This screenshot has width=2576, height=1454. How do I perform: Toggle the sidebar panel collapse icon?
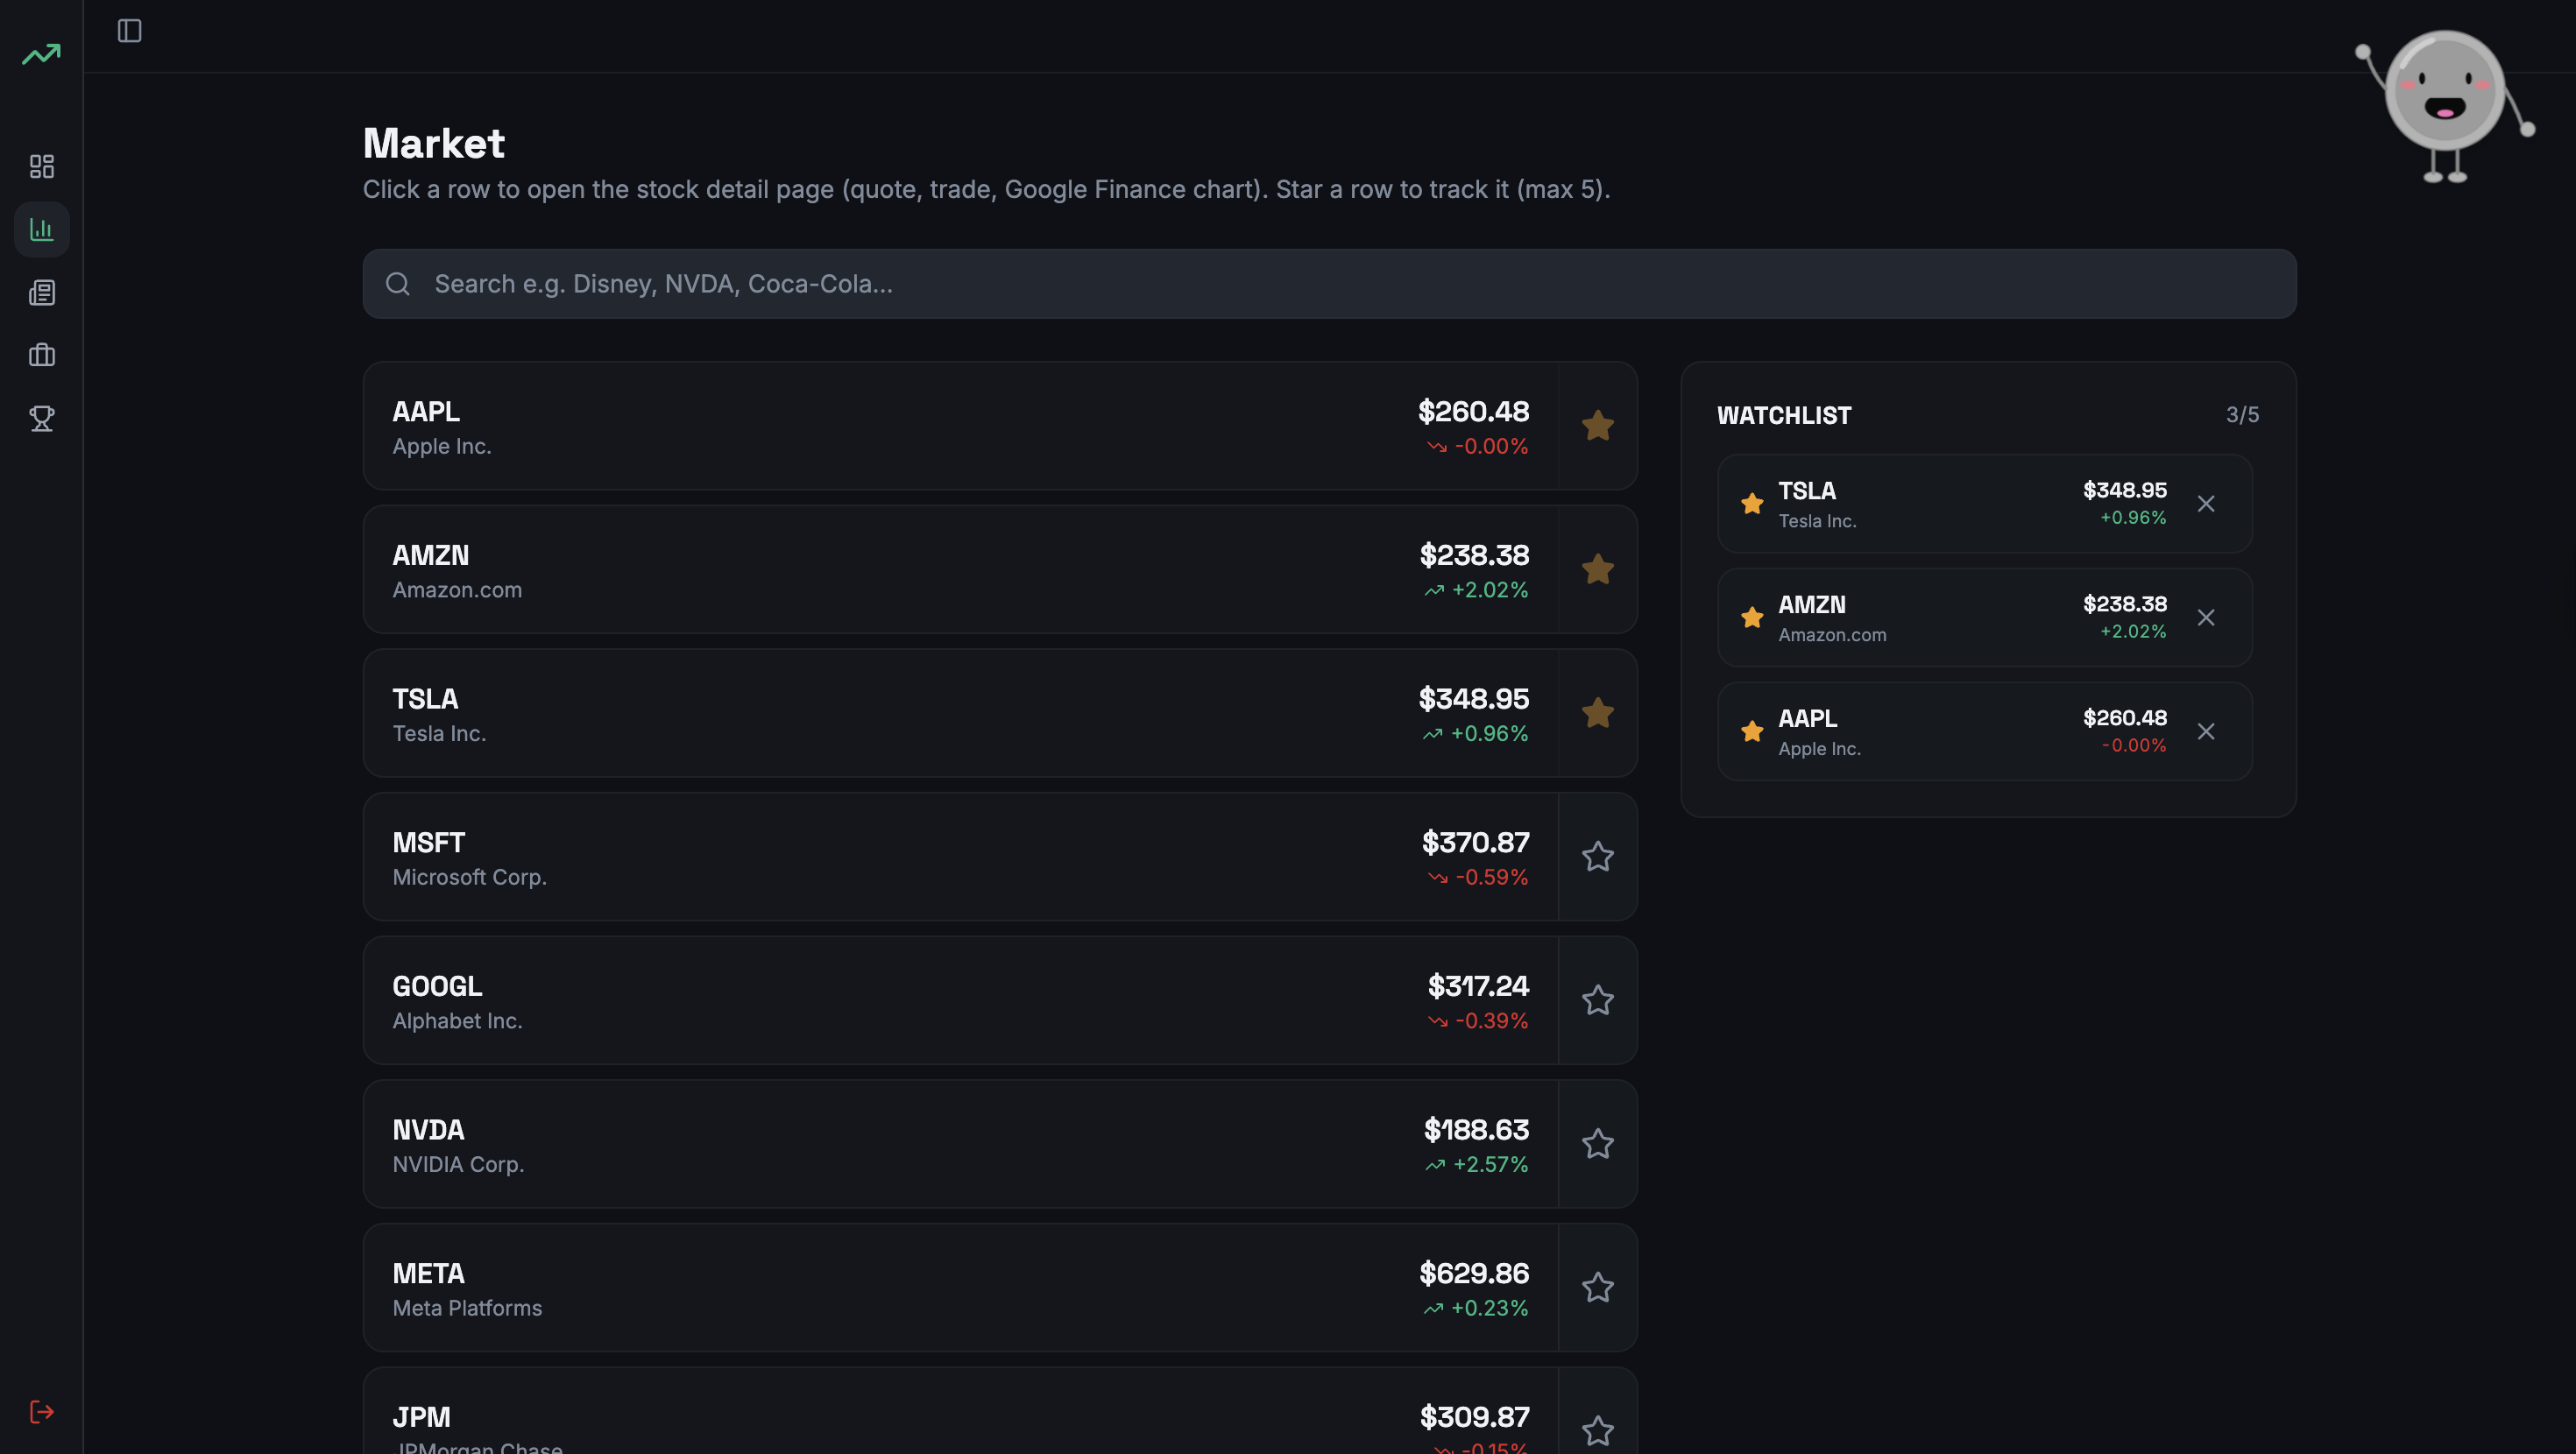pos(129,31)
